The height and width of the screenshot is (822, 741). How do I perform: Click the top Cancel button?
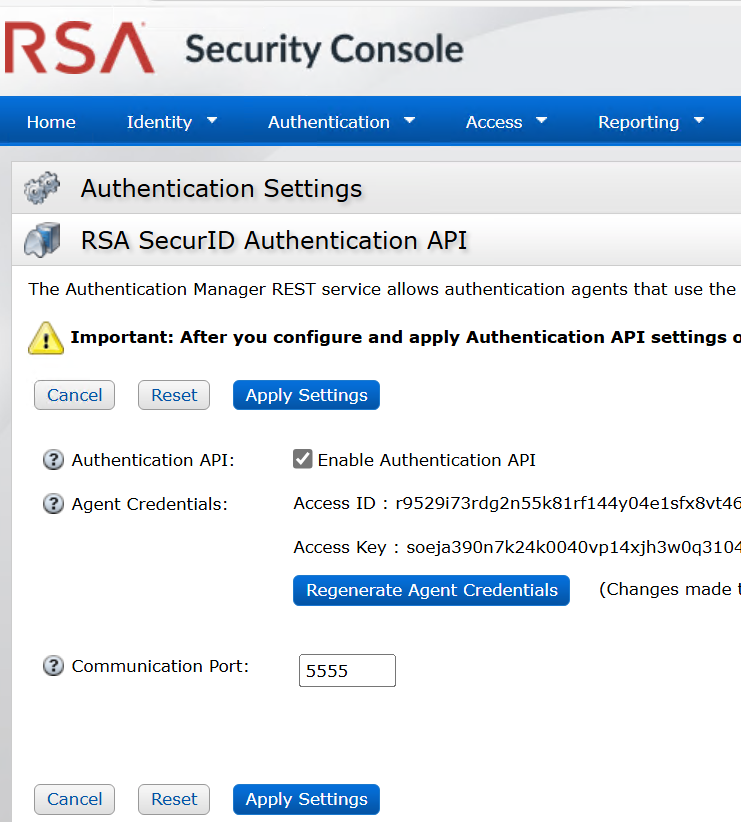pos(75,395)
